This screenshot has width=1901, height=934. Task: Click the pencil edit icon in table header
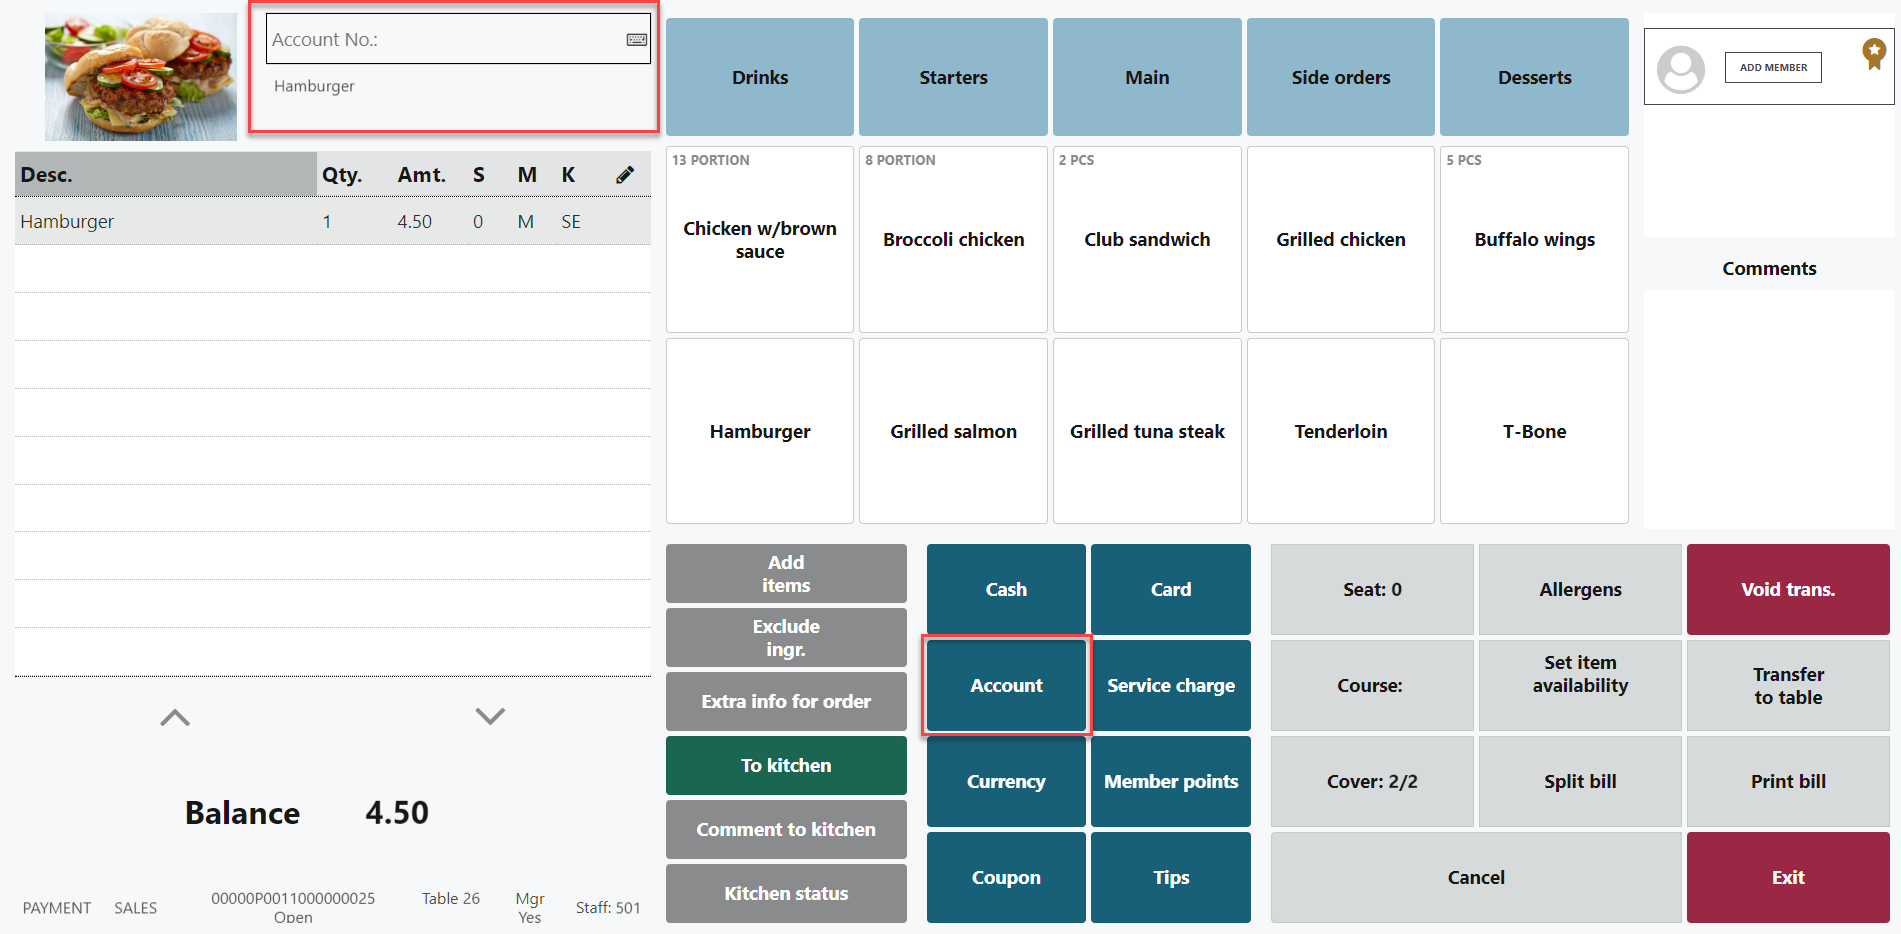(625, 175)
